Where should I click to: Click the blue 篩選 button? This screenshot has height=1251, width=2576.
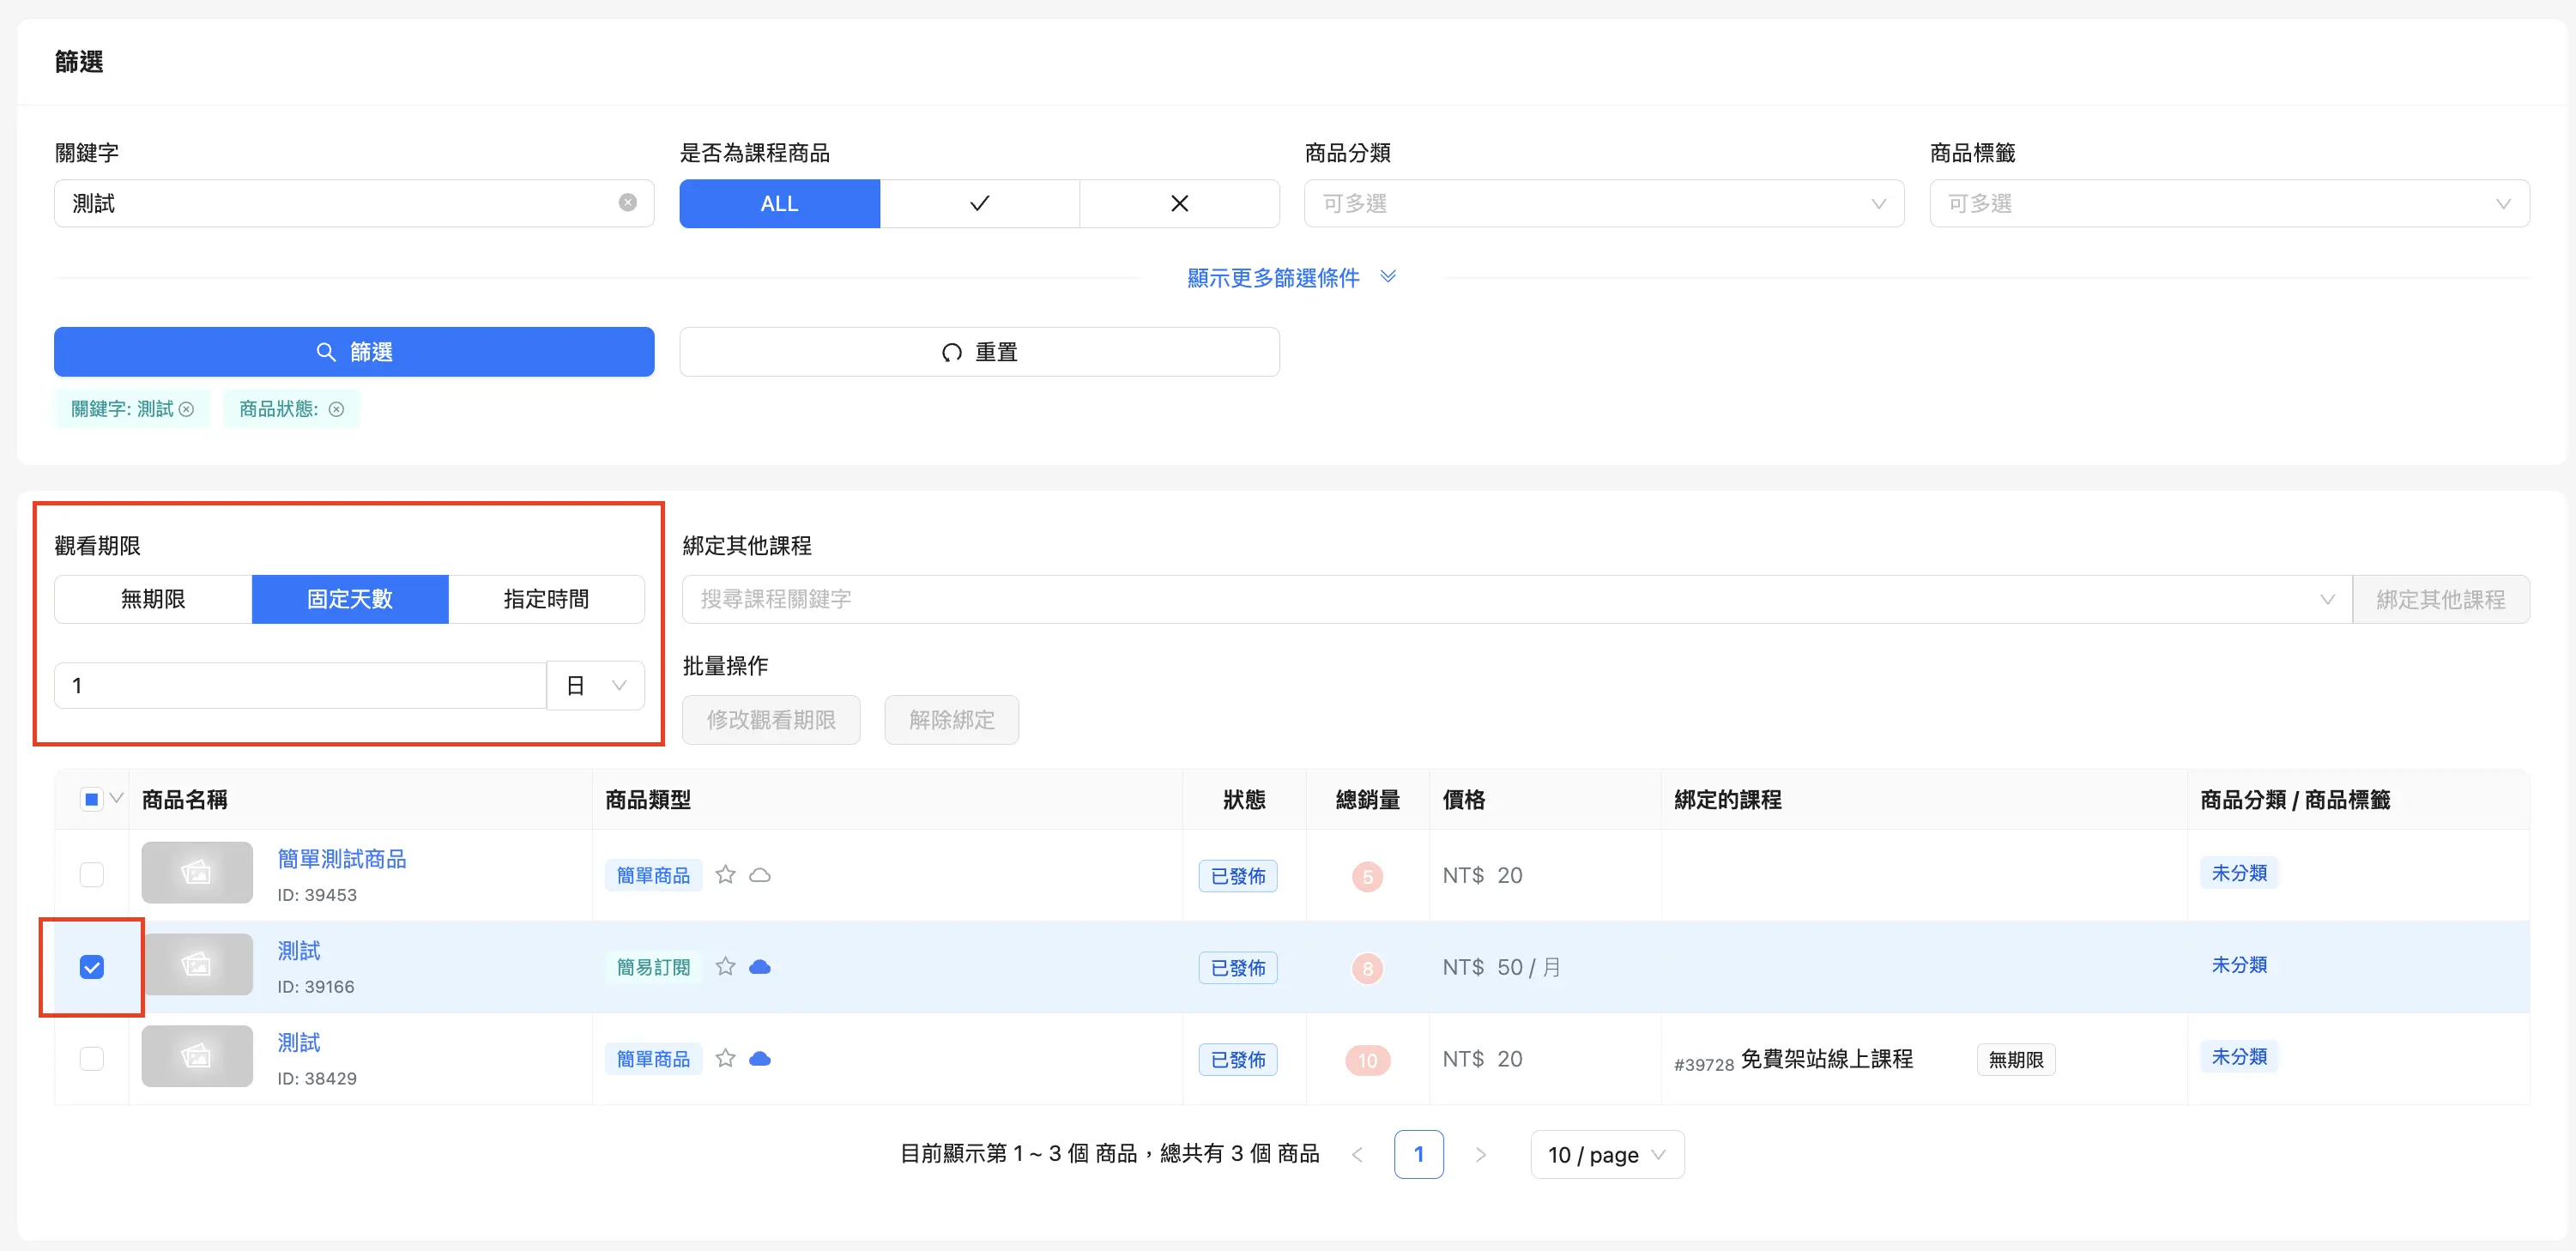coord(354,352)
